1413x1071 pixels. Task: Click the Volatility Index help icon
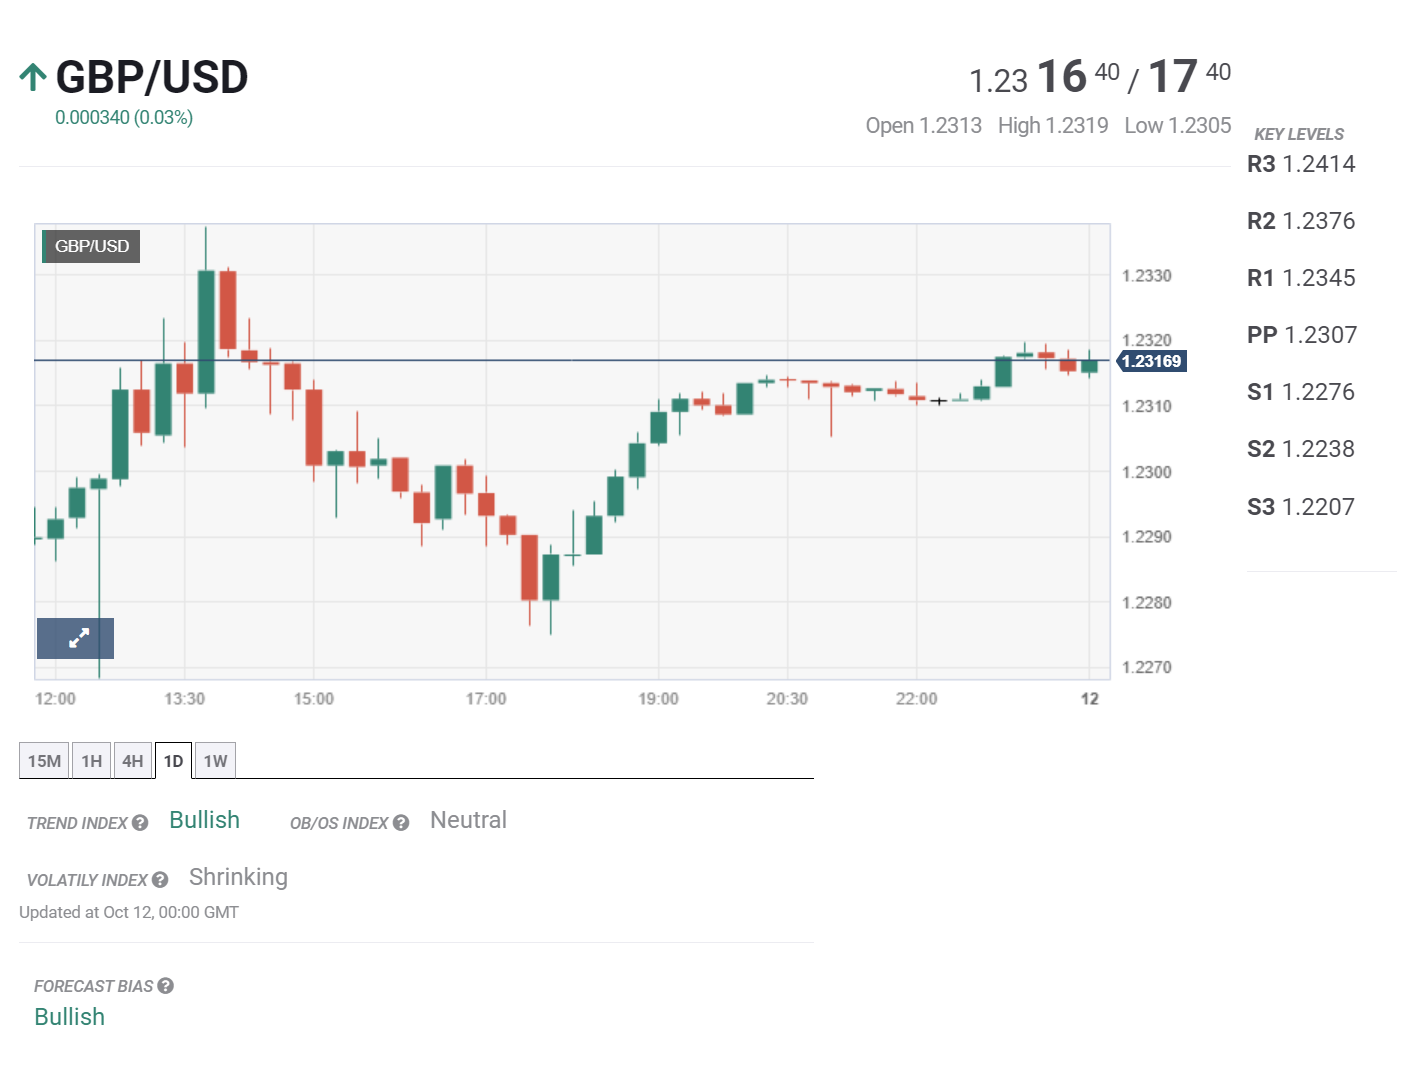pos(160,880)
